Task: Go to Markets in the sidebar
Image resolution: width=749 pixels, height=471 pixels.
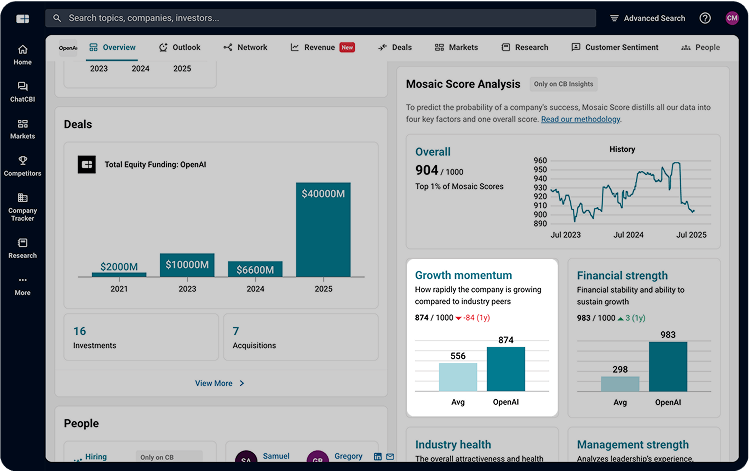Action: point(22,129)
